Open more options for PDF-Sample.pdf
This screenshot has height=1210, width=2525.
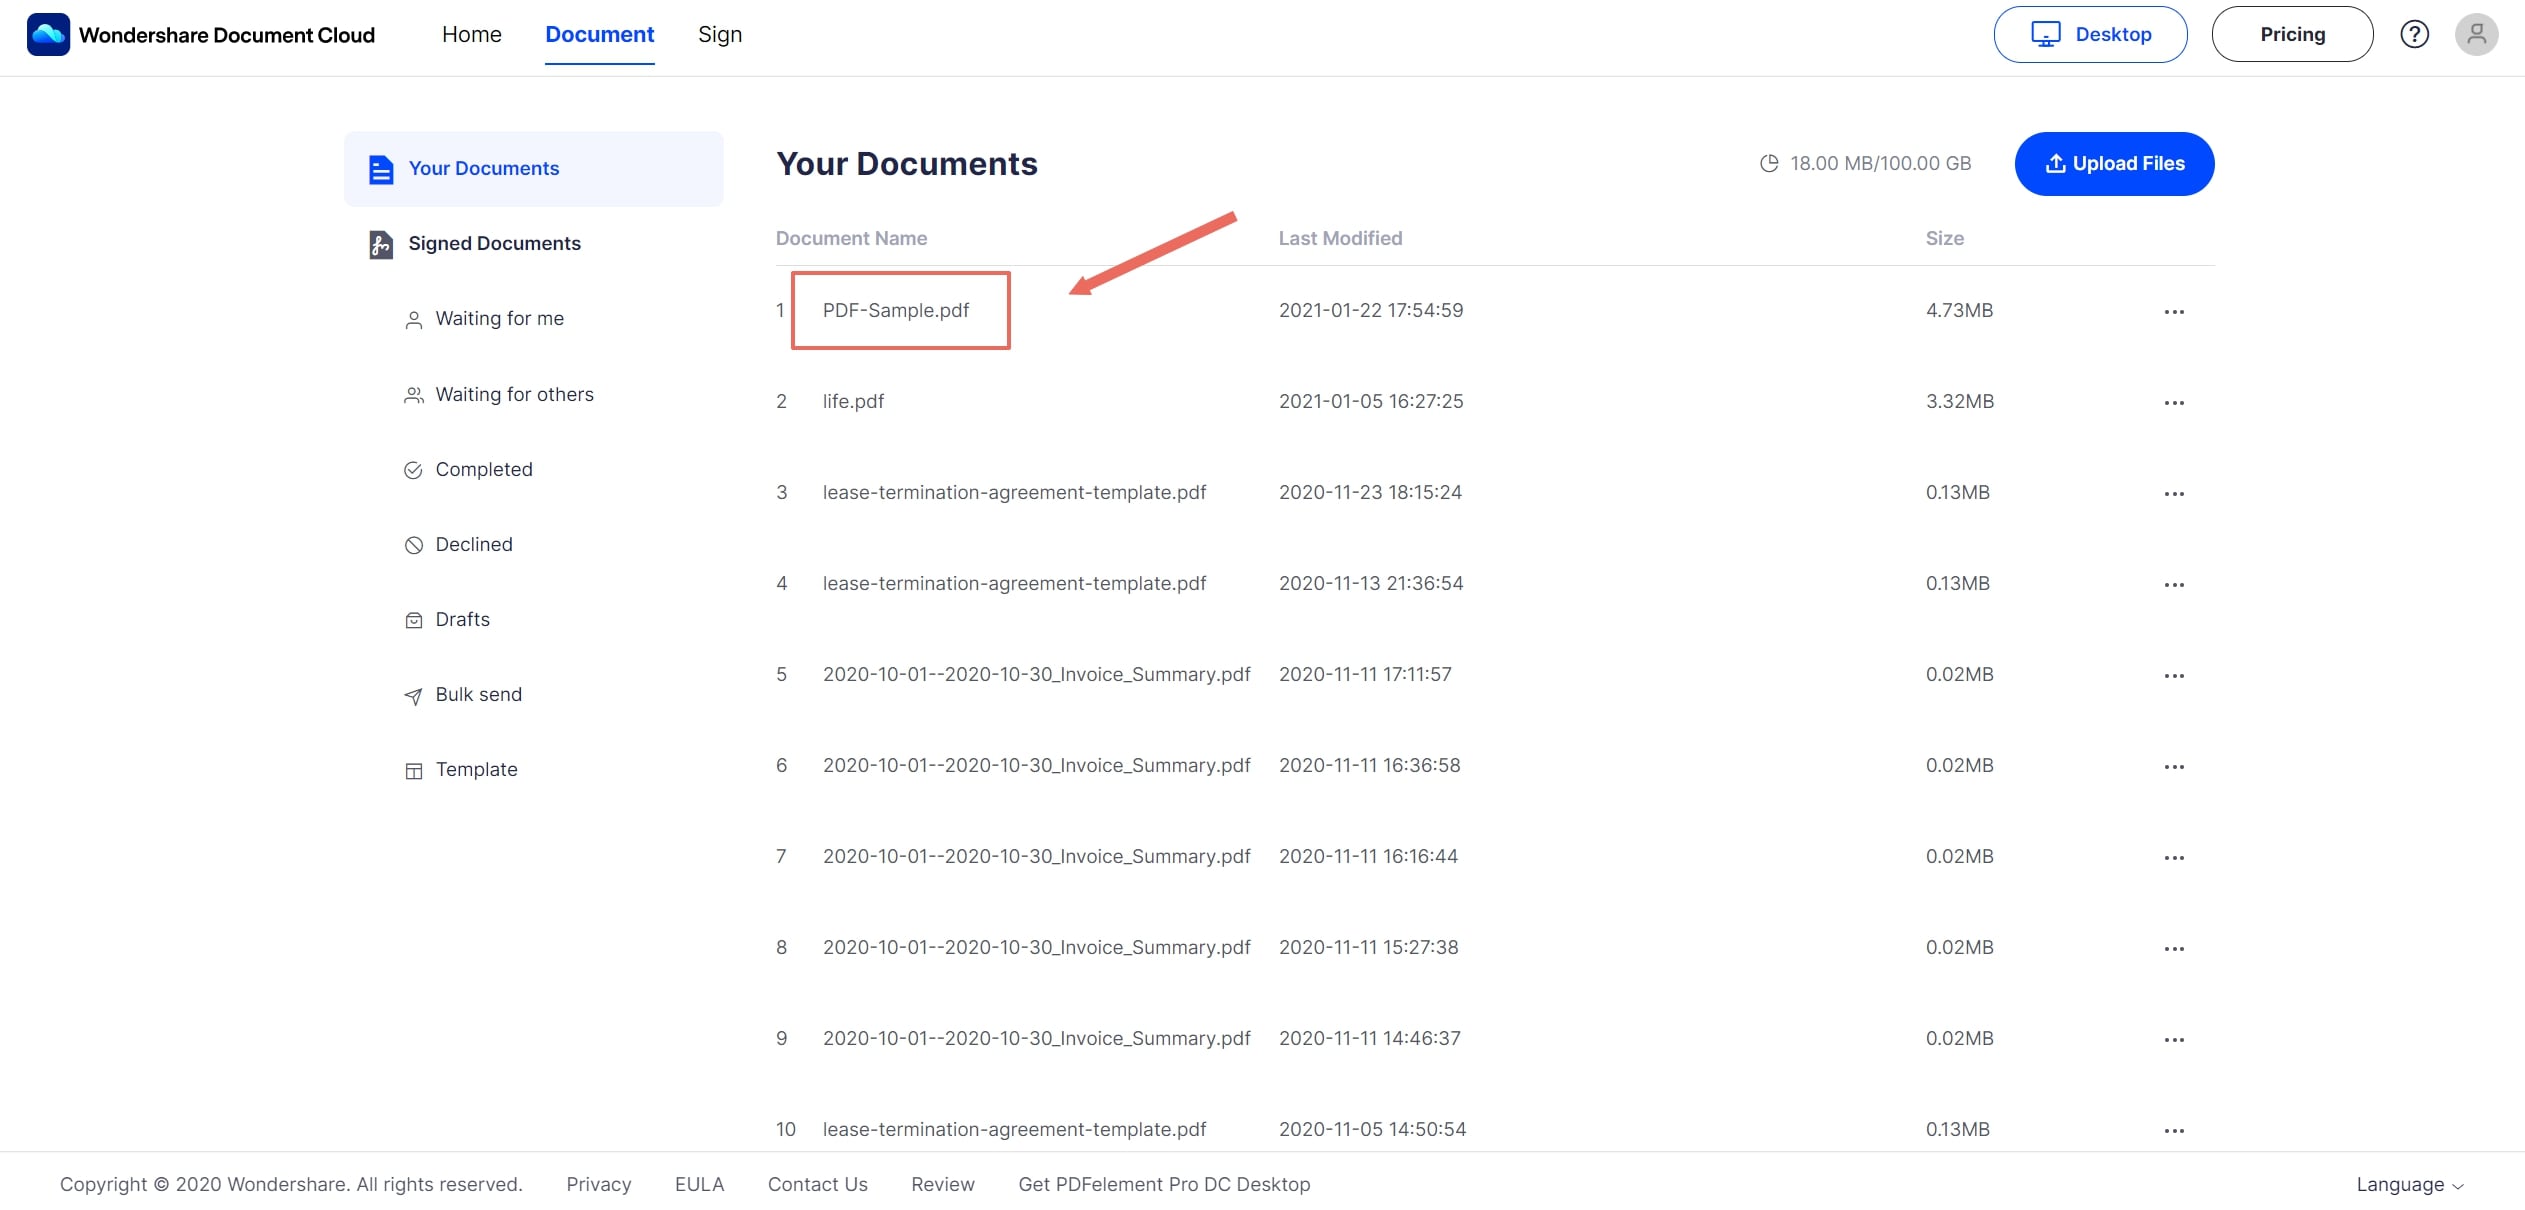click(2173, 312)
